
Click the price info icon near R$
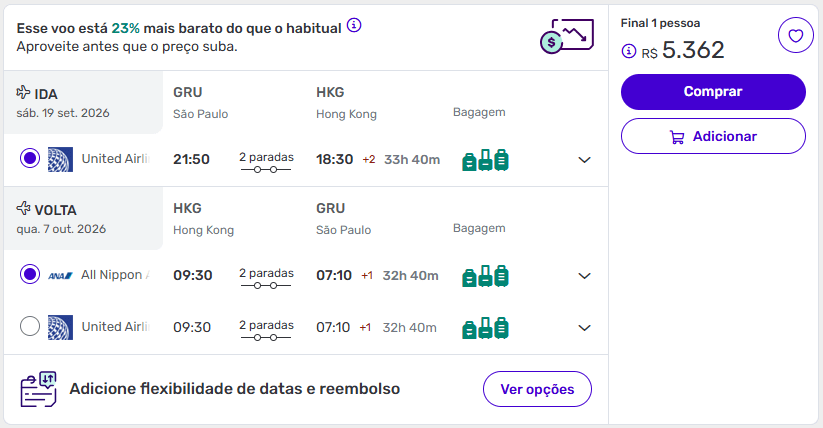(x=629, y=50)
